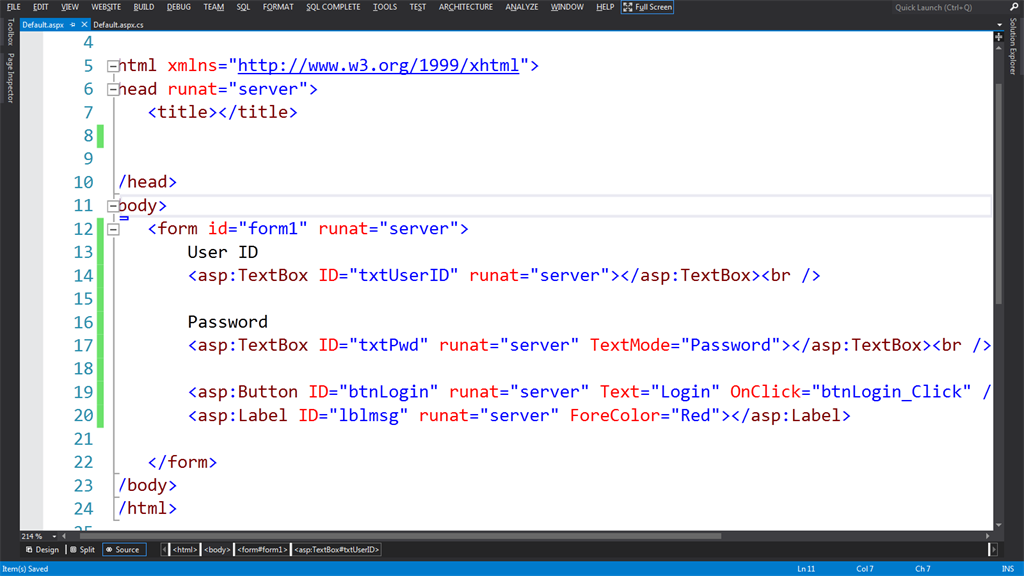The image size is (1024, 576).
Task: Open the active documents dropdown arrow
Action: [999, 25]
